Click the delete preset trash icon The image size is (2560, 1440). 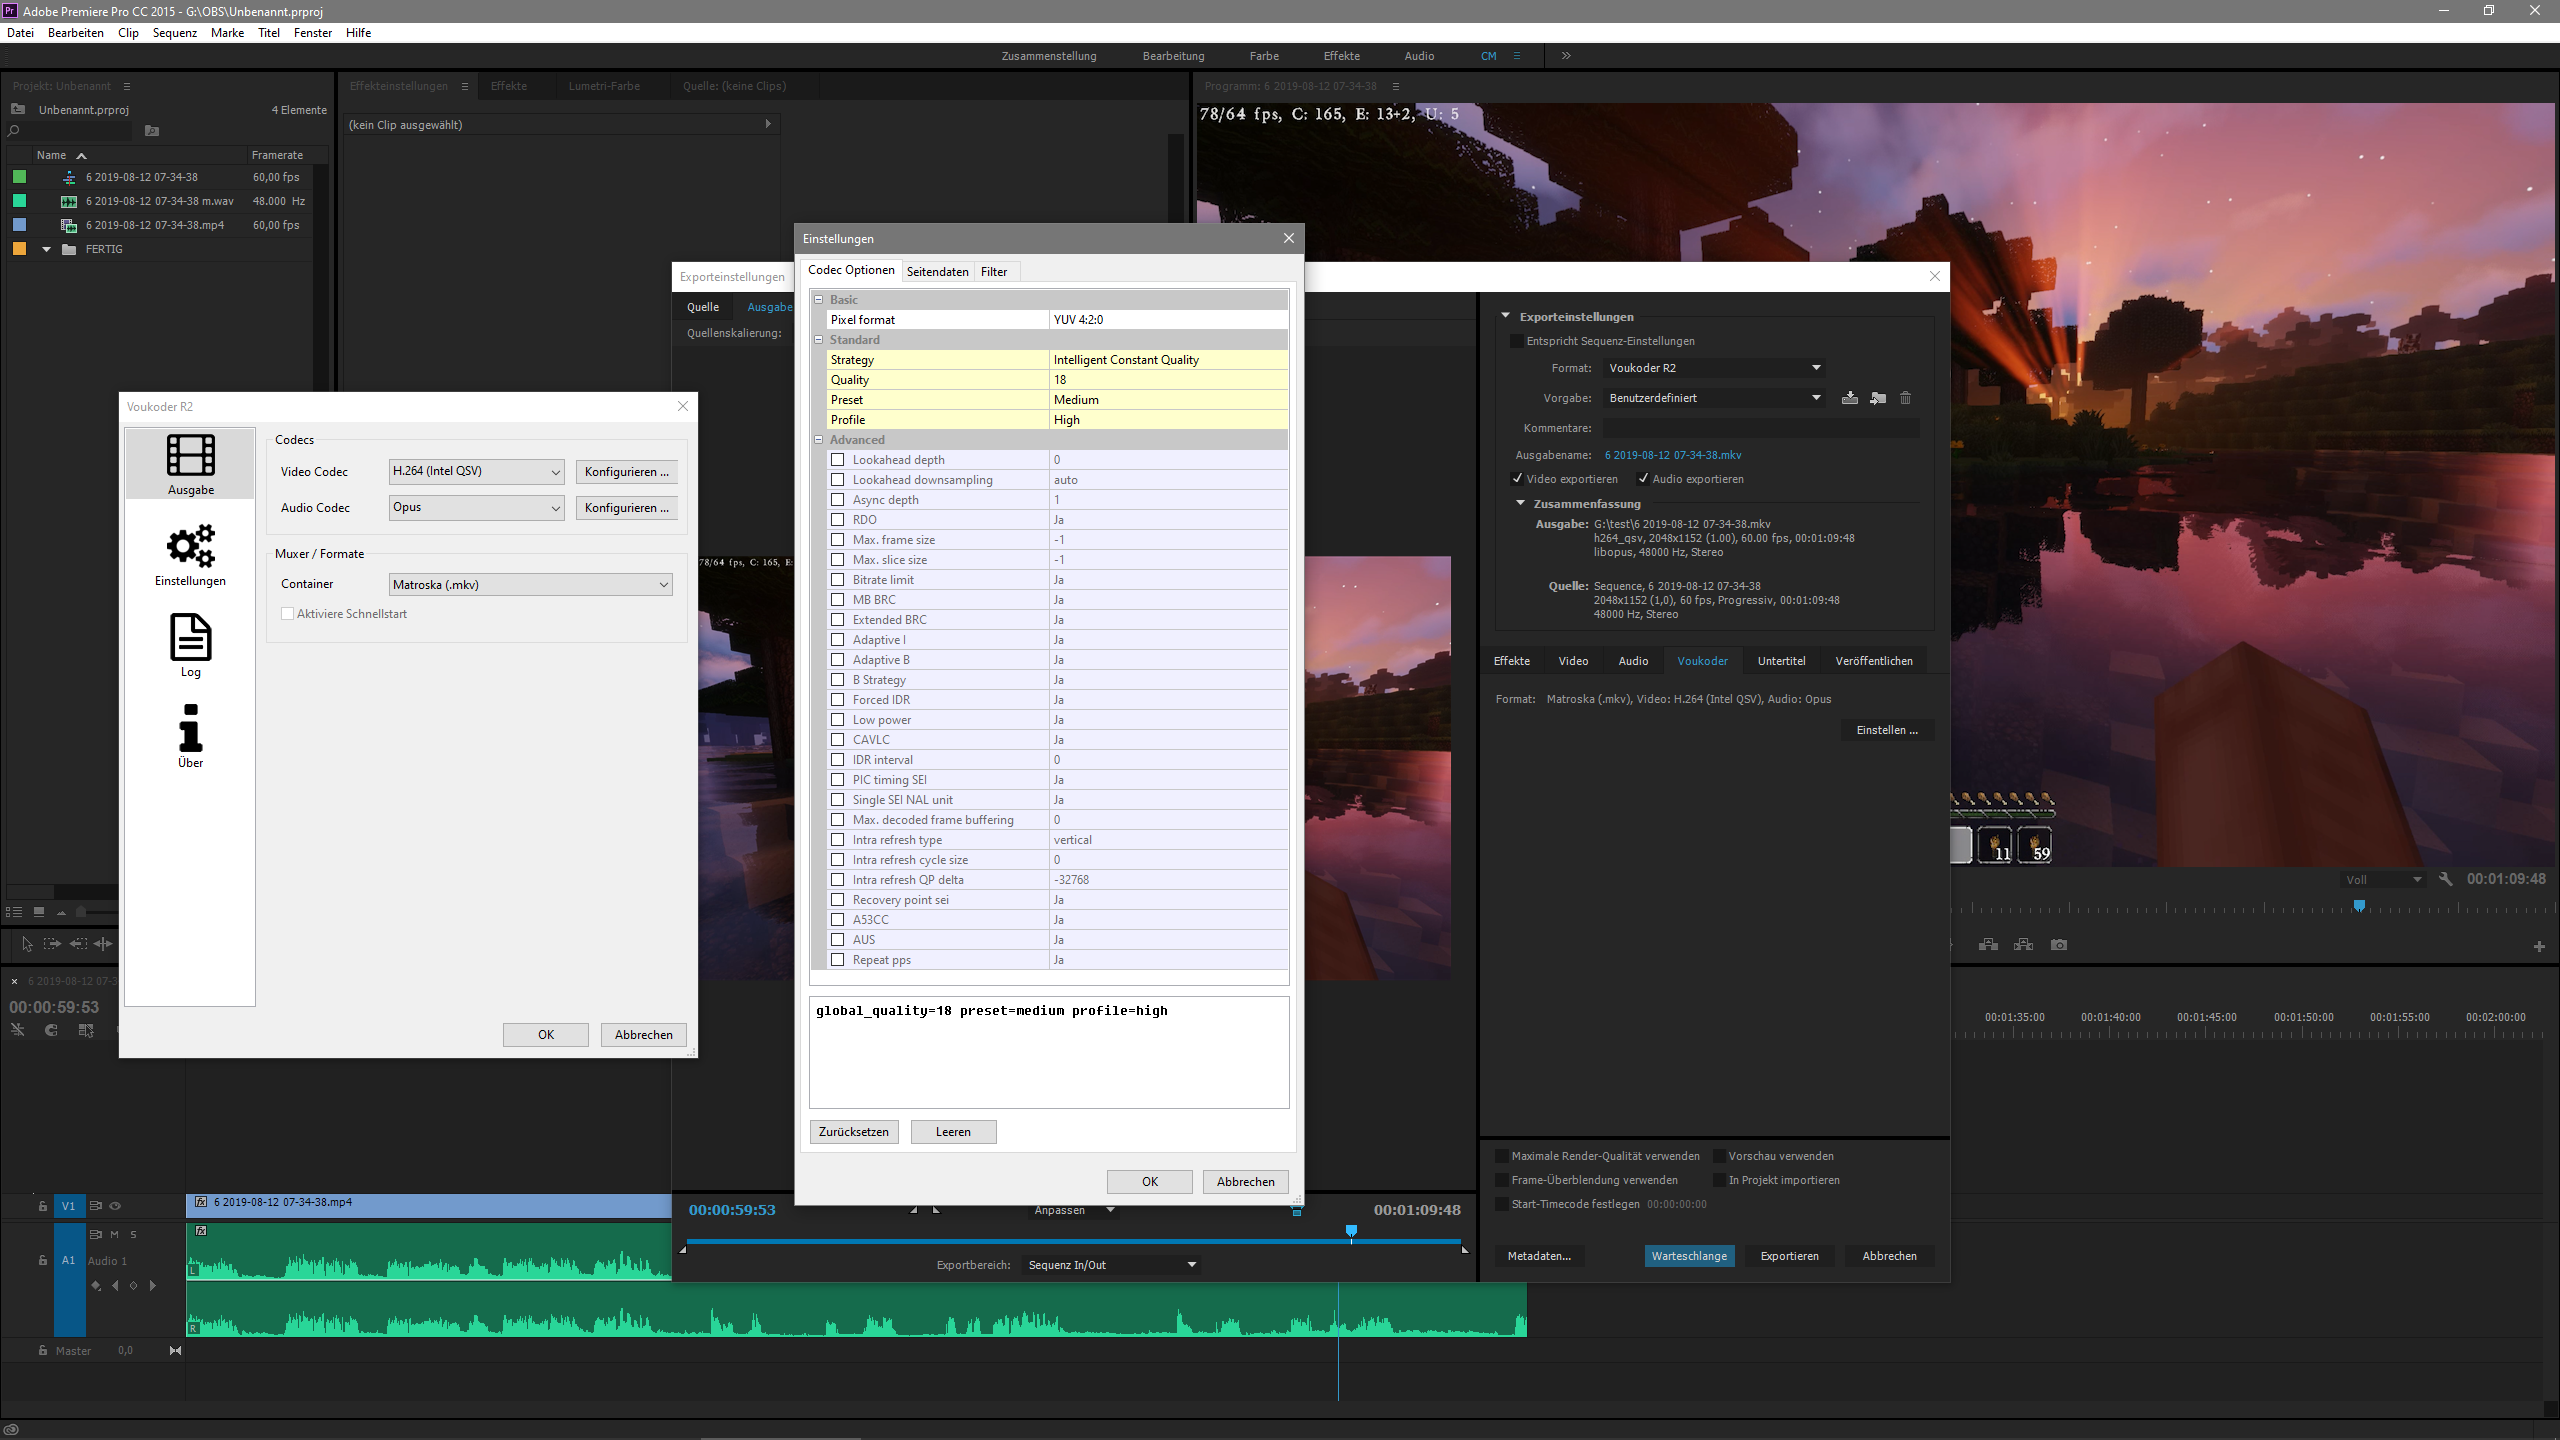[1906, 398]
